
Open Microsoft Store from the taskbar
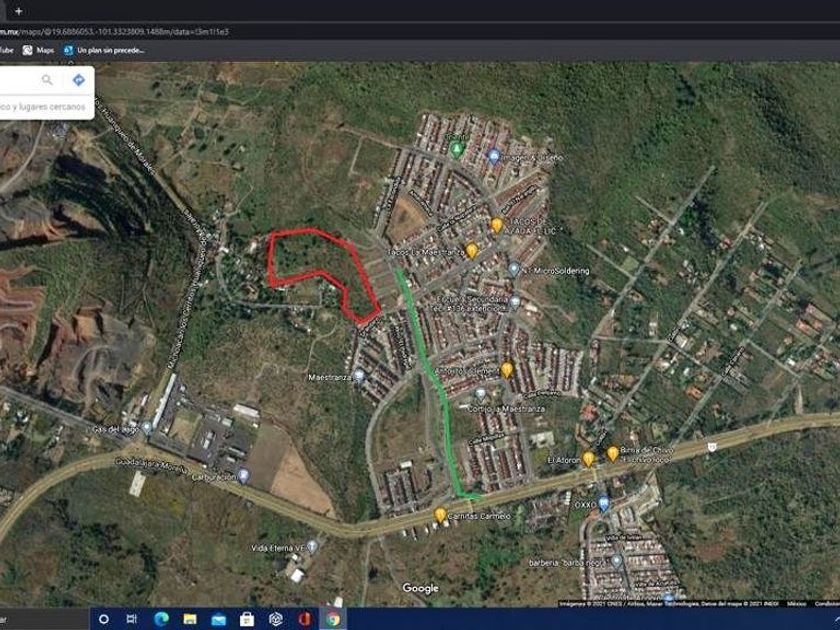[x=247, y=619]
